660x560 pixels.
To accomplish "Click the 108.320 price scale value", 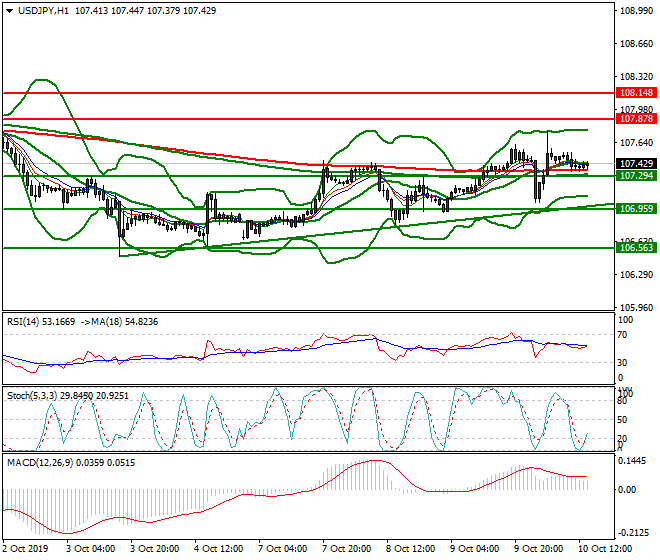I will coord(636,77).
